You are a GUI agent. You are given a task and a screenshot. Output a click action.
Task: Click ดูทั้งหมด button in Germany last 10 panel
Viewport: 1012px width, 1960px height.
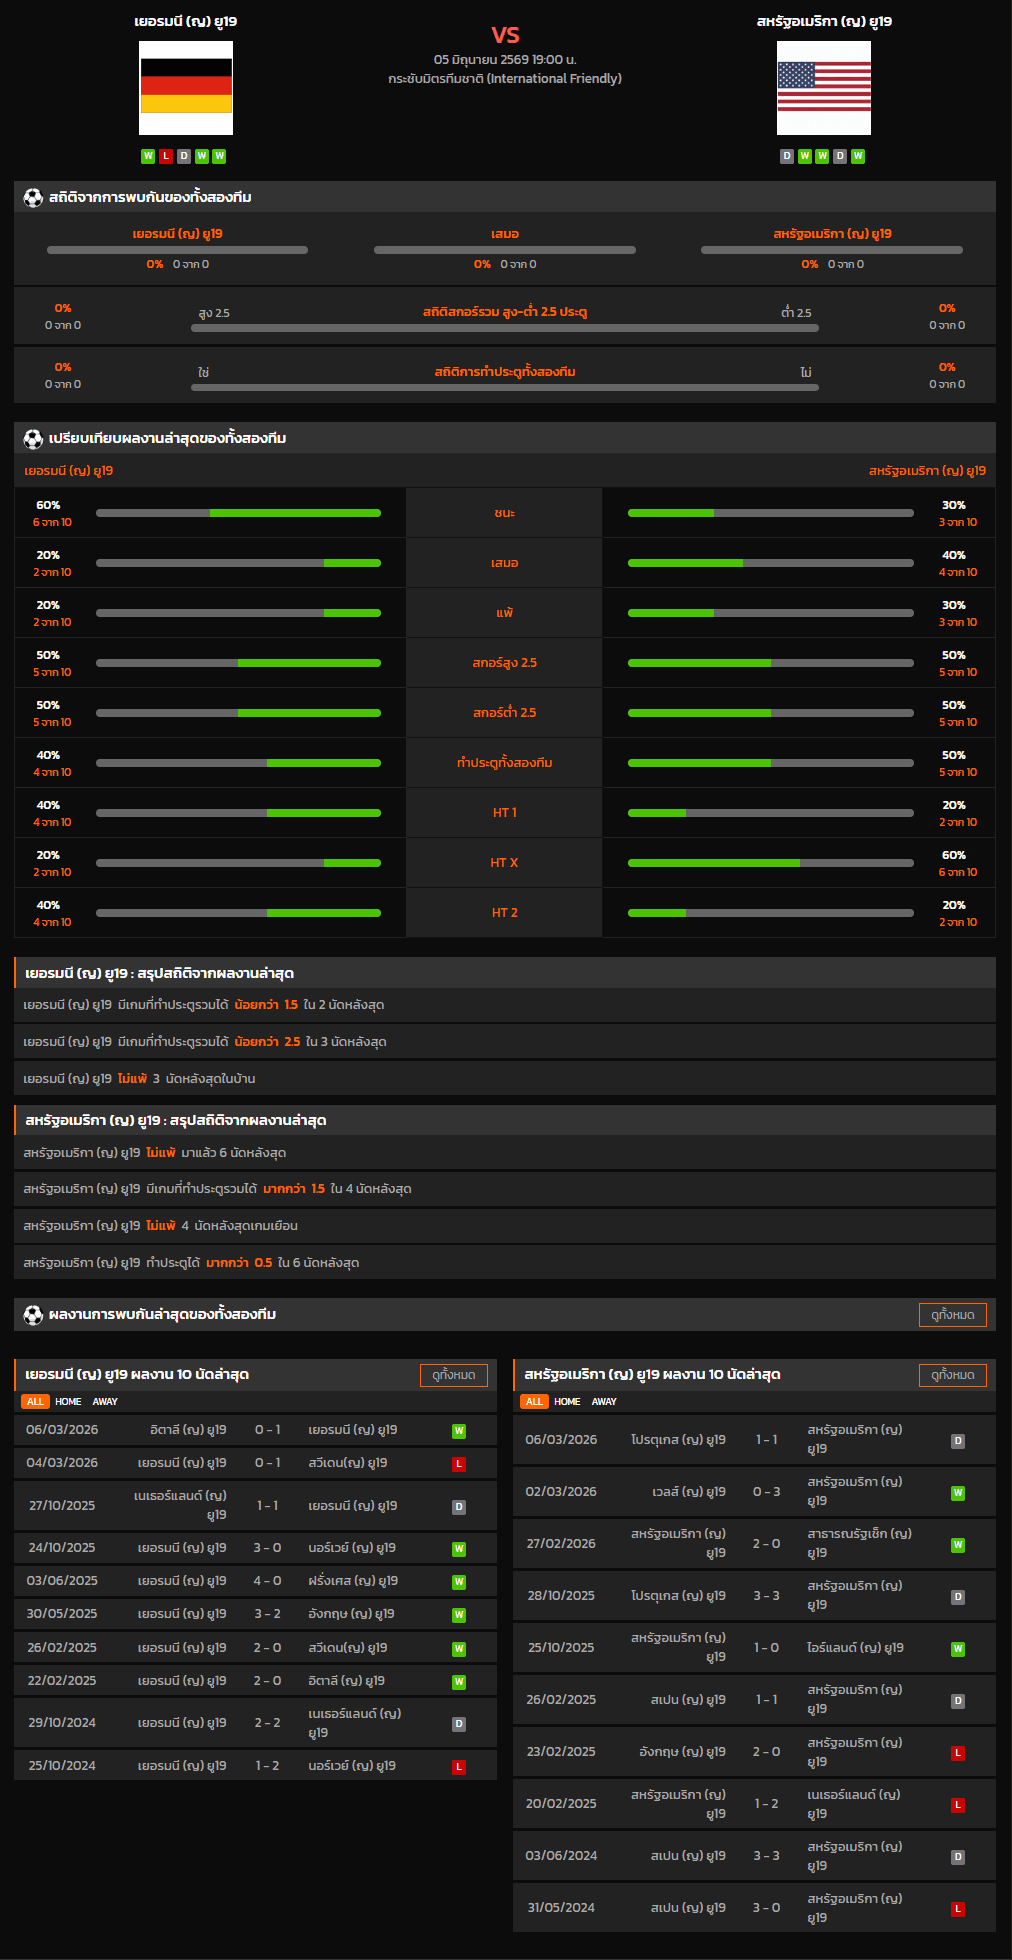tap(454, 1375)
